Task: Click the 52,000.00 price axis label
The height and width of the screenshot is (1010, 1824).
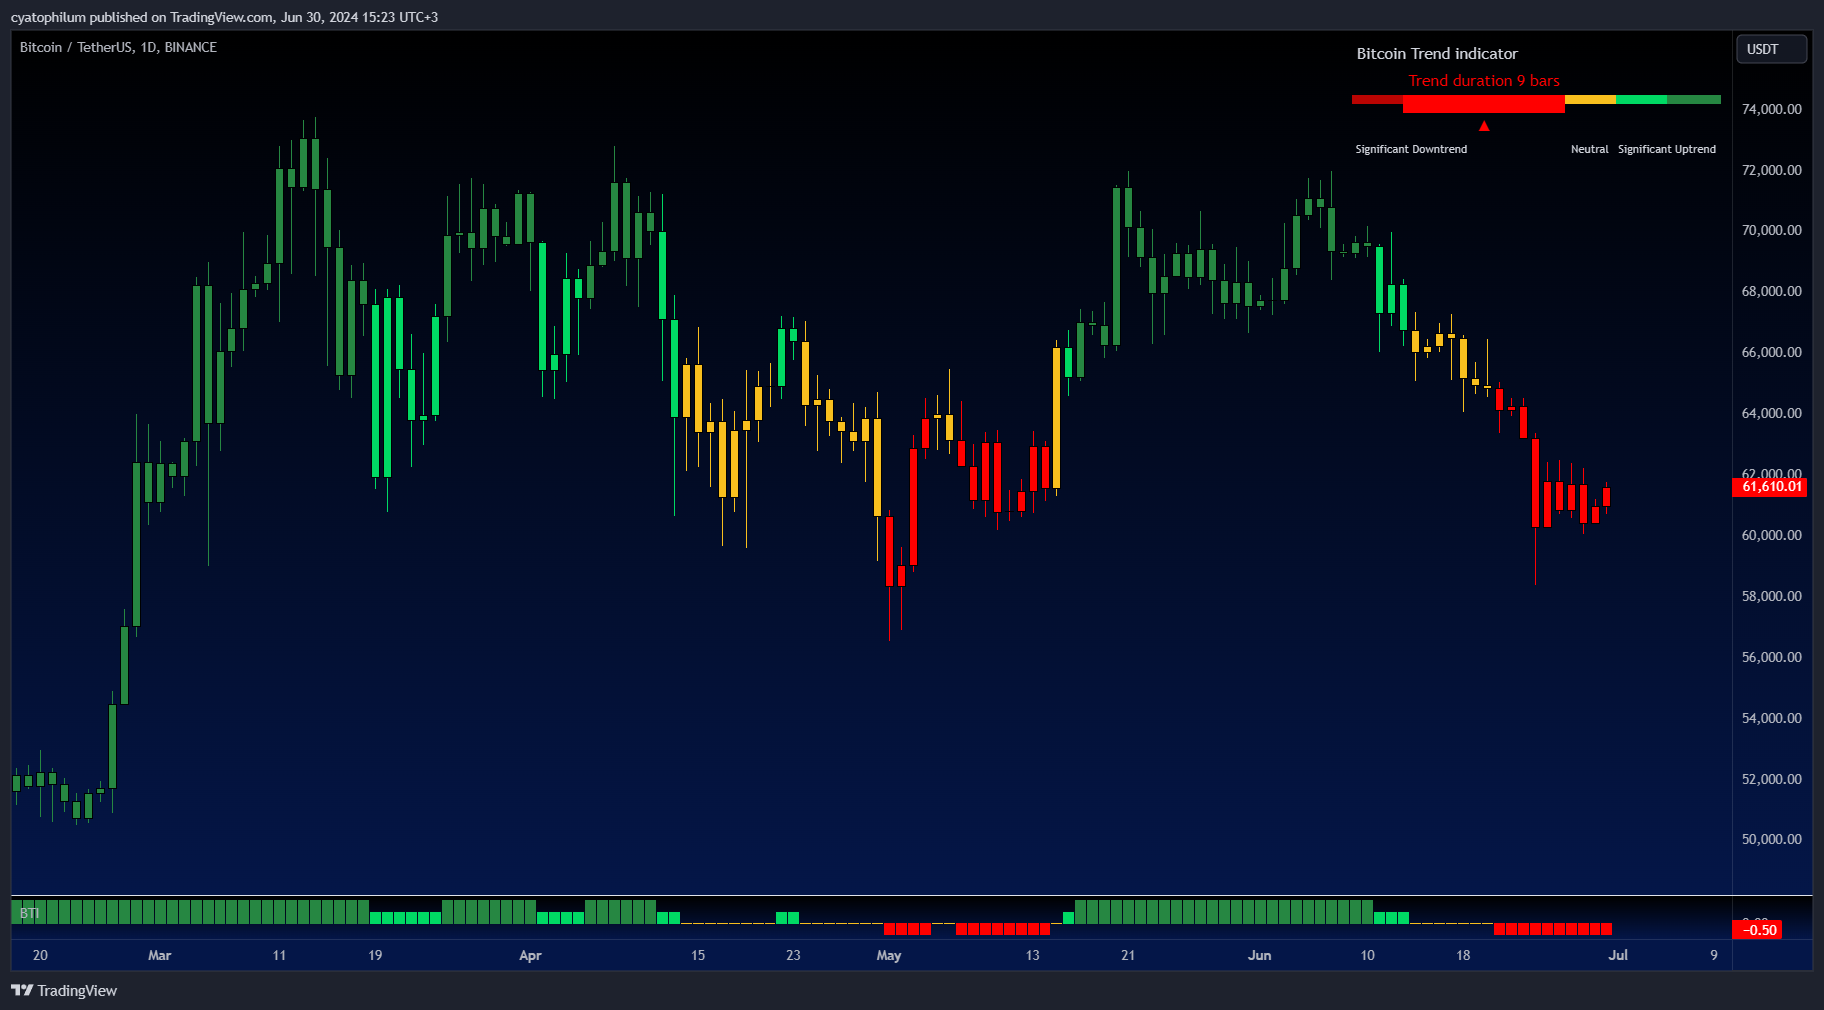Action: tap(1771, 779)
